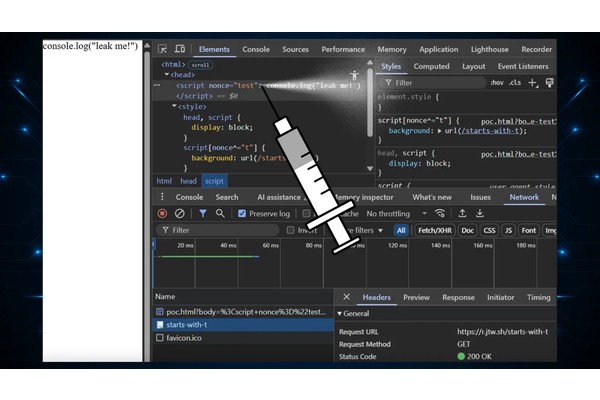The height and width of the screenshot is (400, 600).
Task: Toggle the Invert checkbox
Action: tap(290, 230)
